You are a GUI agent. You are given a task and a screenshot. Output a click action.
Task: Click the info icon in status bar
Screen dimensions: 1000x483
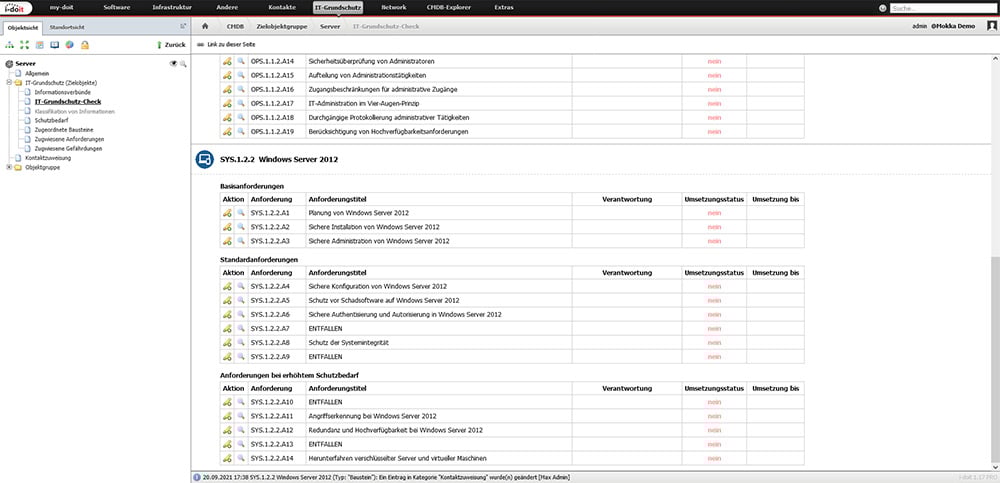click(x=196, y=477)
